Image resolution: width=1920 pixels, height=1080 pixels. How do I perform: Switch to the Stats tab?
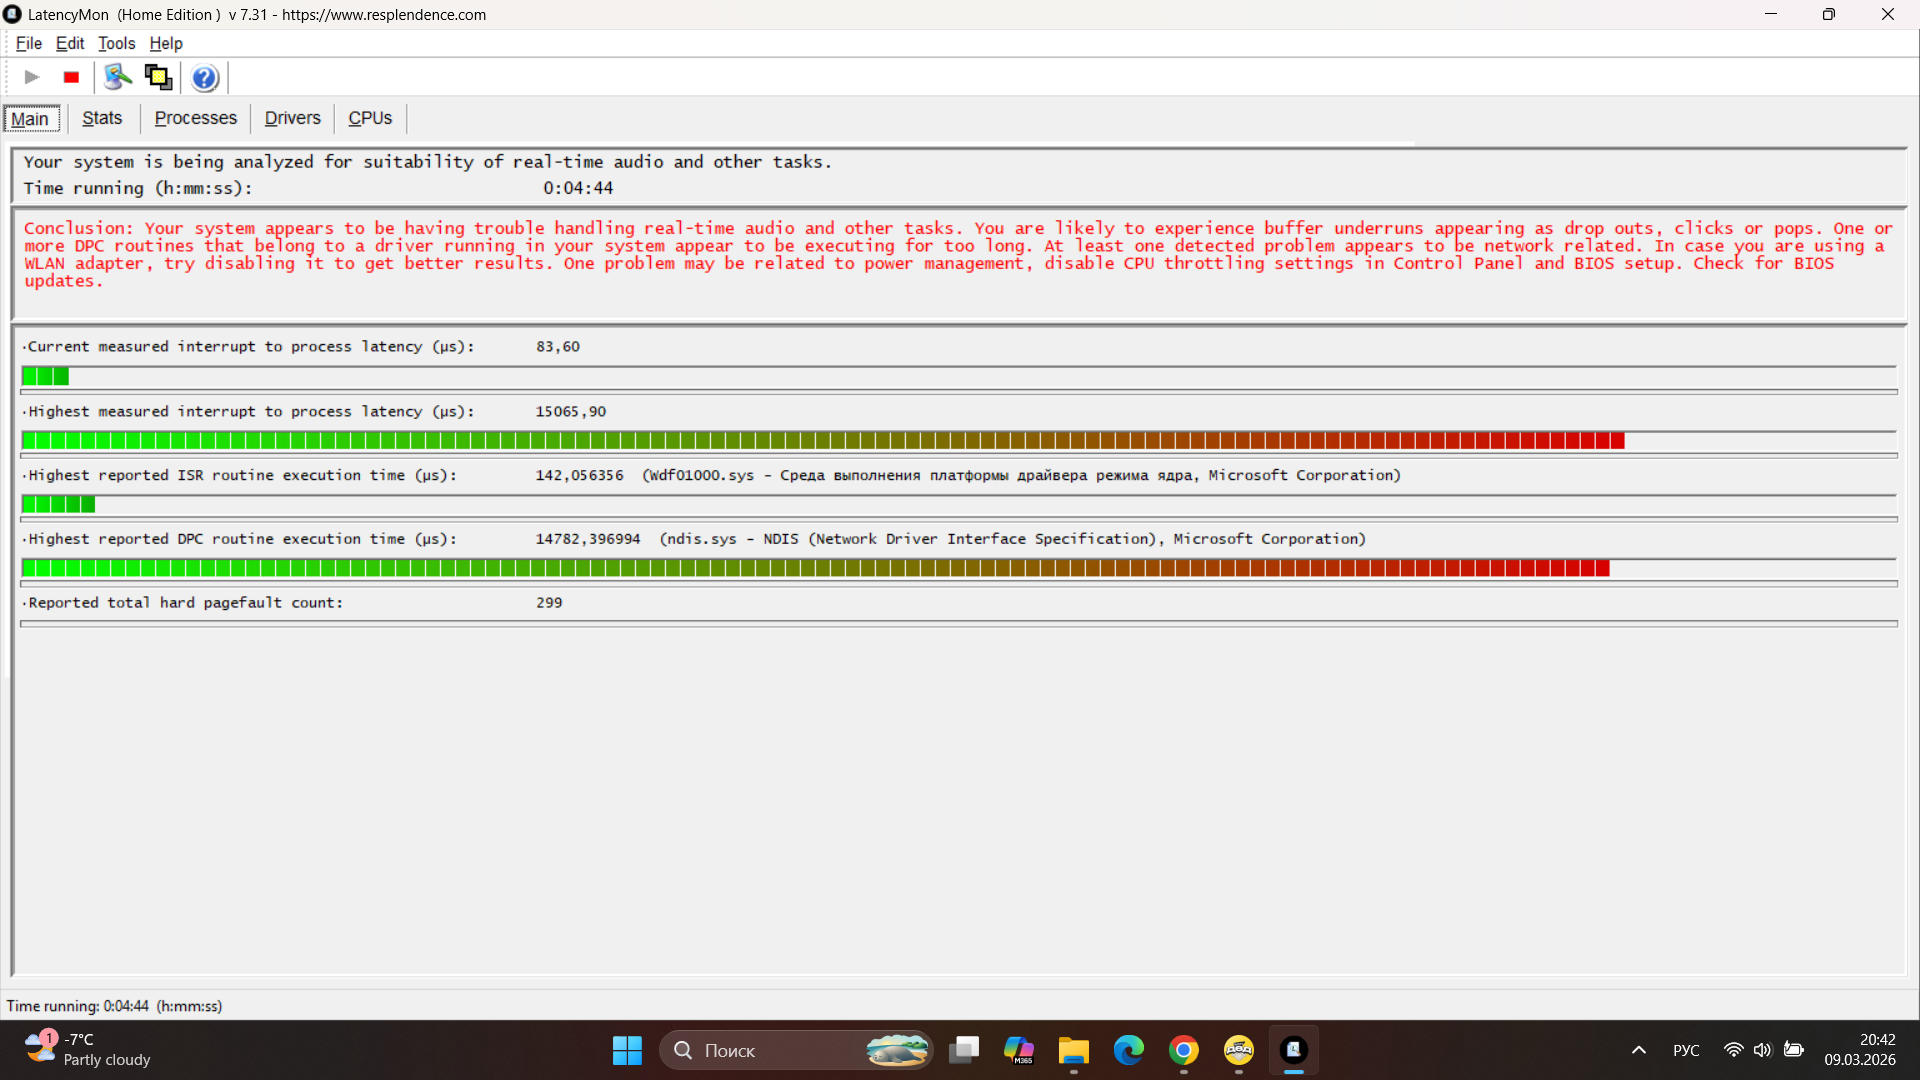point(102,118)
